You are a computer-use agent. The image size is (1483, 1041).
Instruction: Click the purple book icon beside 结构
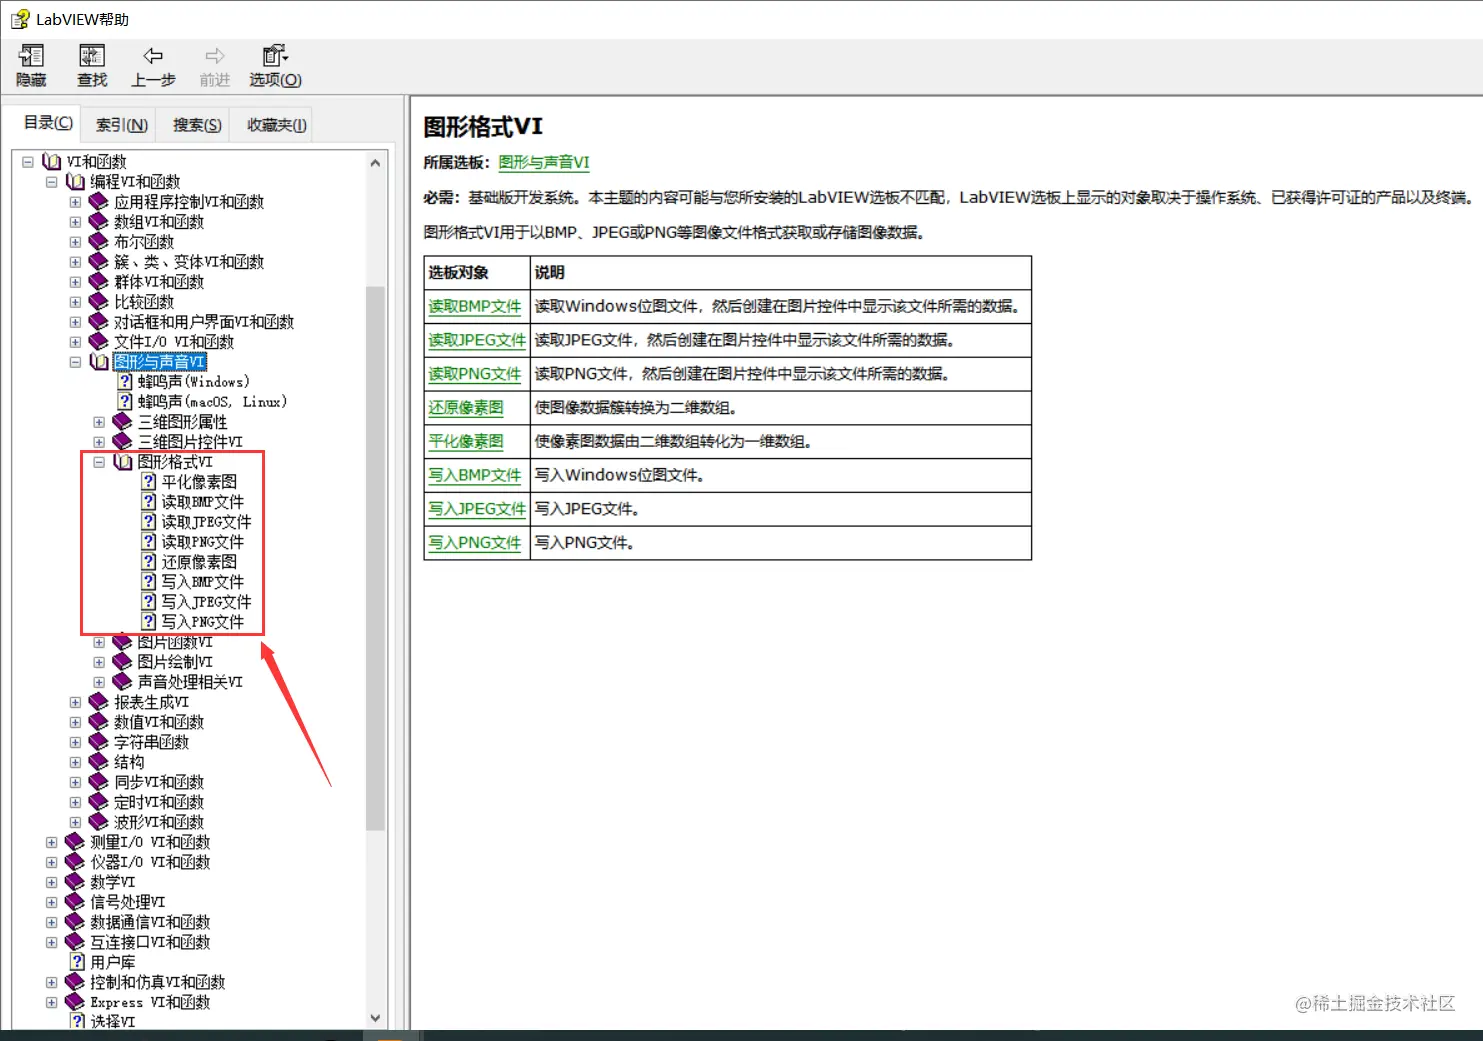click(99, 761)
